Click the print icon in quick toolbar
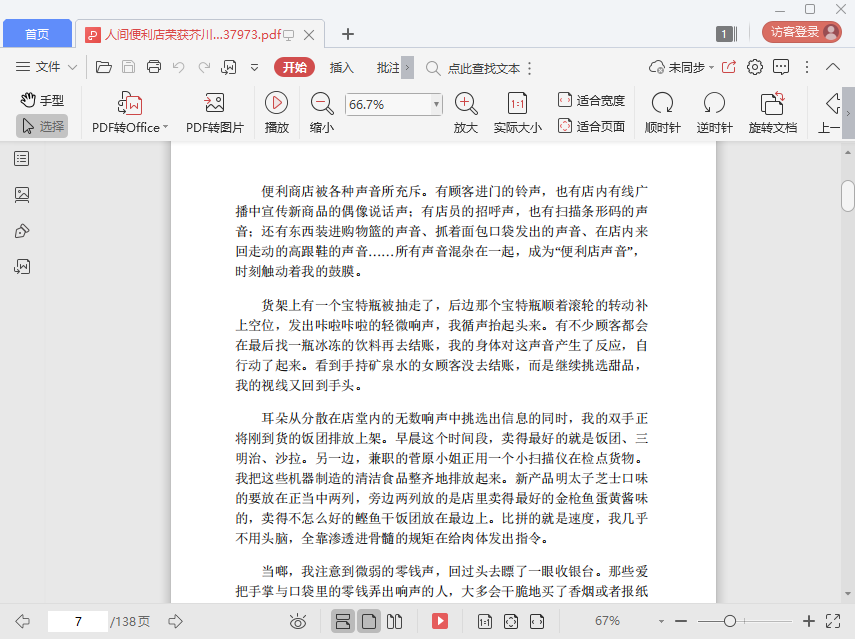The width and height of the screenshot is (855, 639). [x=154, y=67]
